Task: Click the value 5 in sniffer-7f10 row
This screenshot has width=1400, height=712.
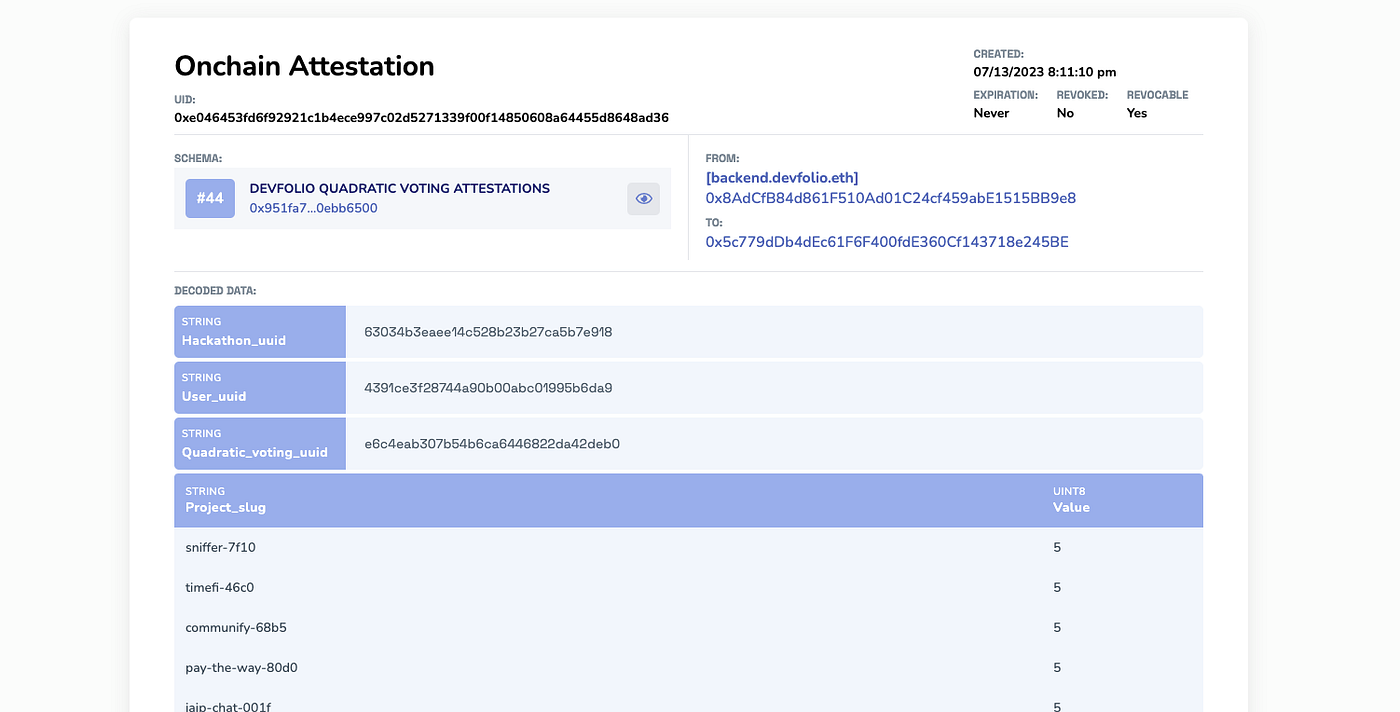Action: 1057,548
